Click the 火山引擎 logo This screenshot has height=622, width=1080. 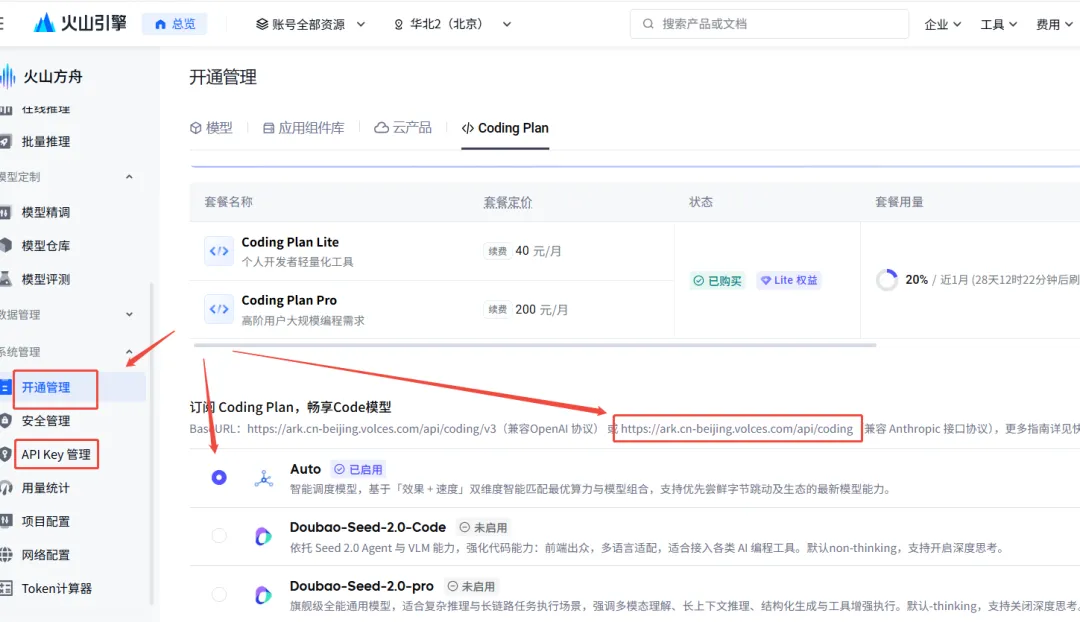[80, 23]
